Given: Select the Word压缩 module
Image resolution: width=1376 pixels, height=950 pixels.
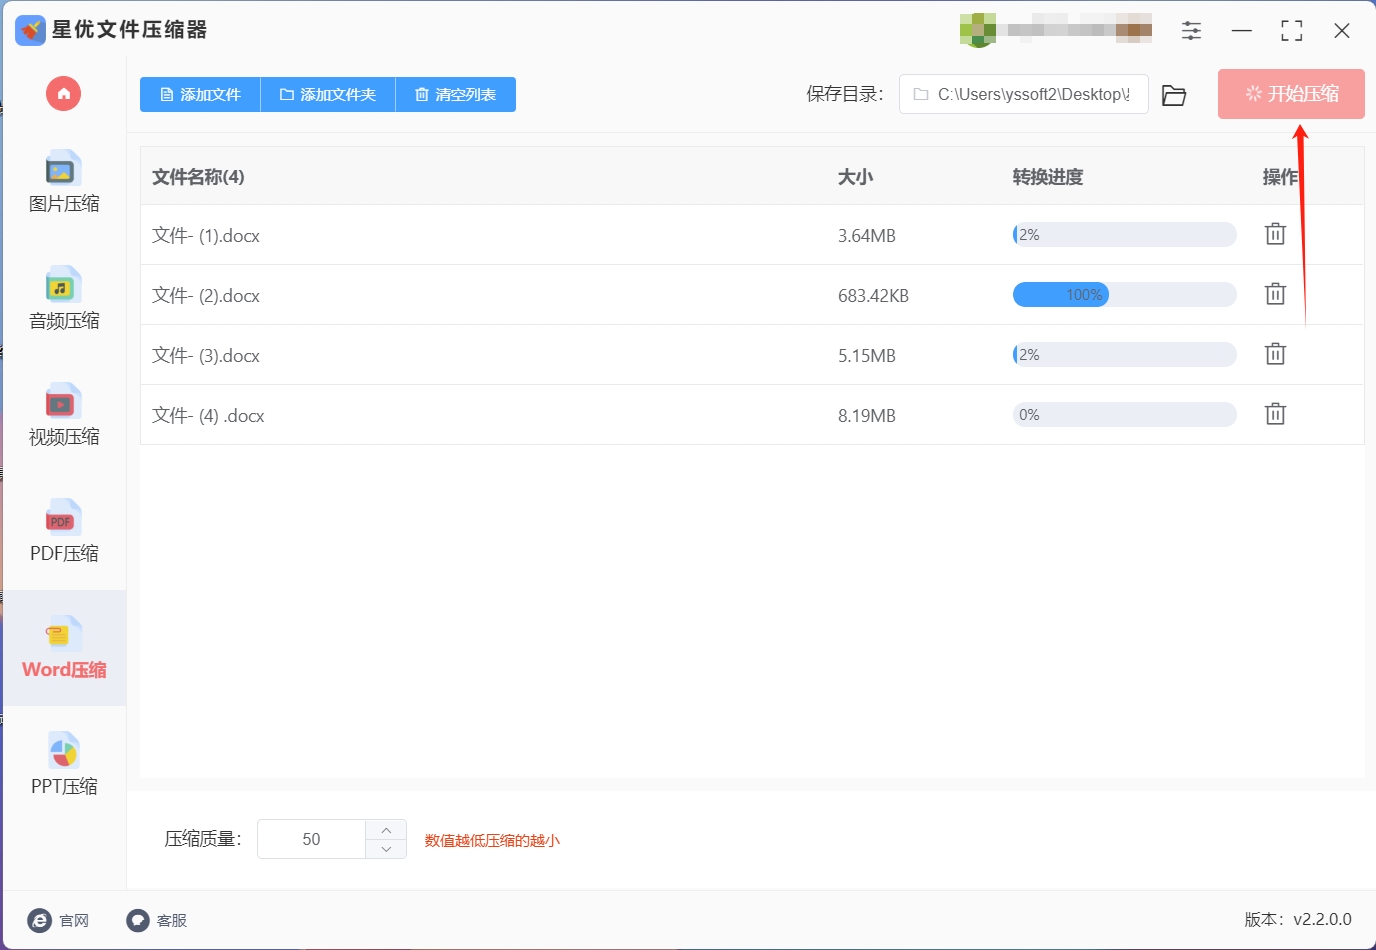Looking at the screenshot, I should (x=64, y=648).
